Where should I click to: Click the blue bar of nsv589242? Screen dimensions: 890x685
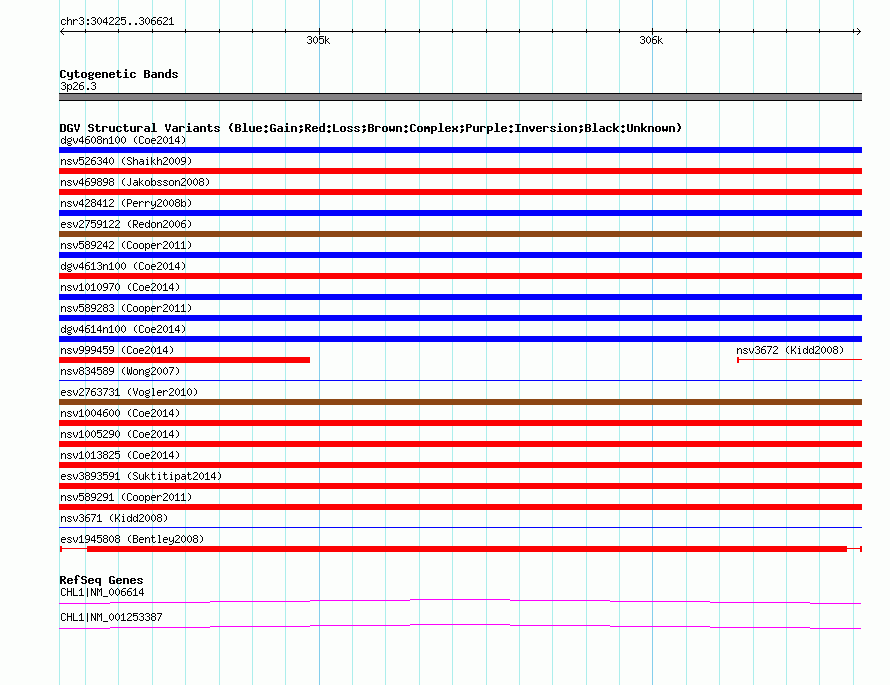click(460, 255)
